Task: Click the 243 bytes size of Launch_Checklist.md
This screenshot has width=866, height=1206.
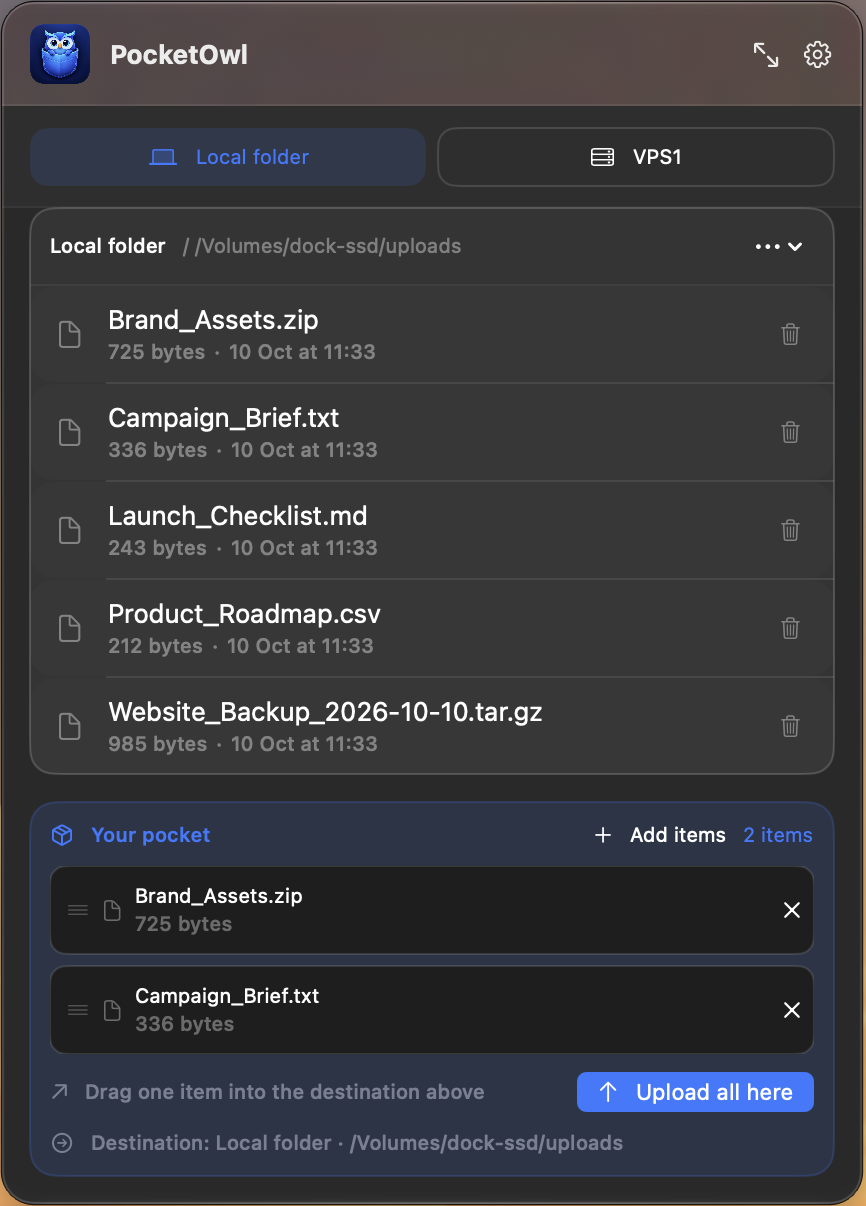Action: point(157,548)
